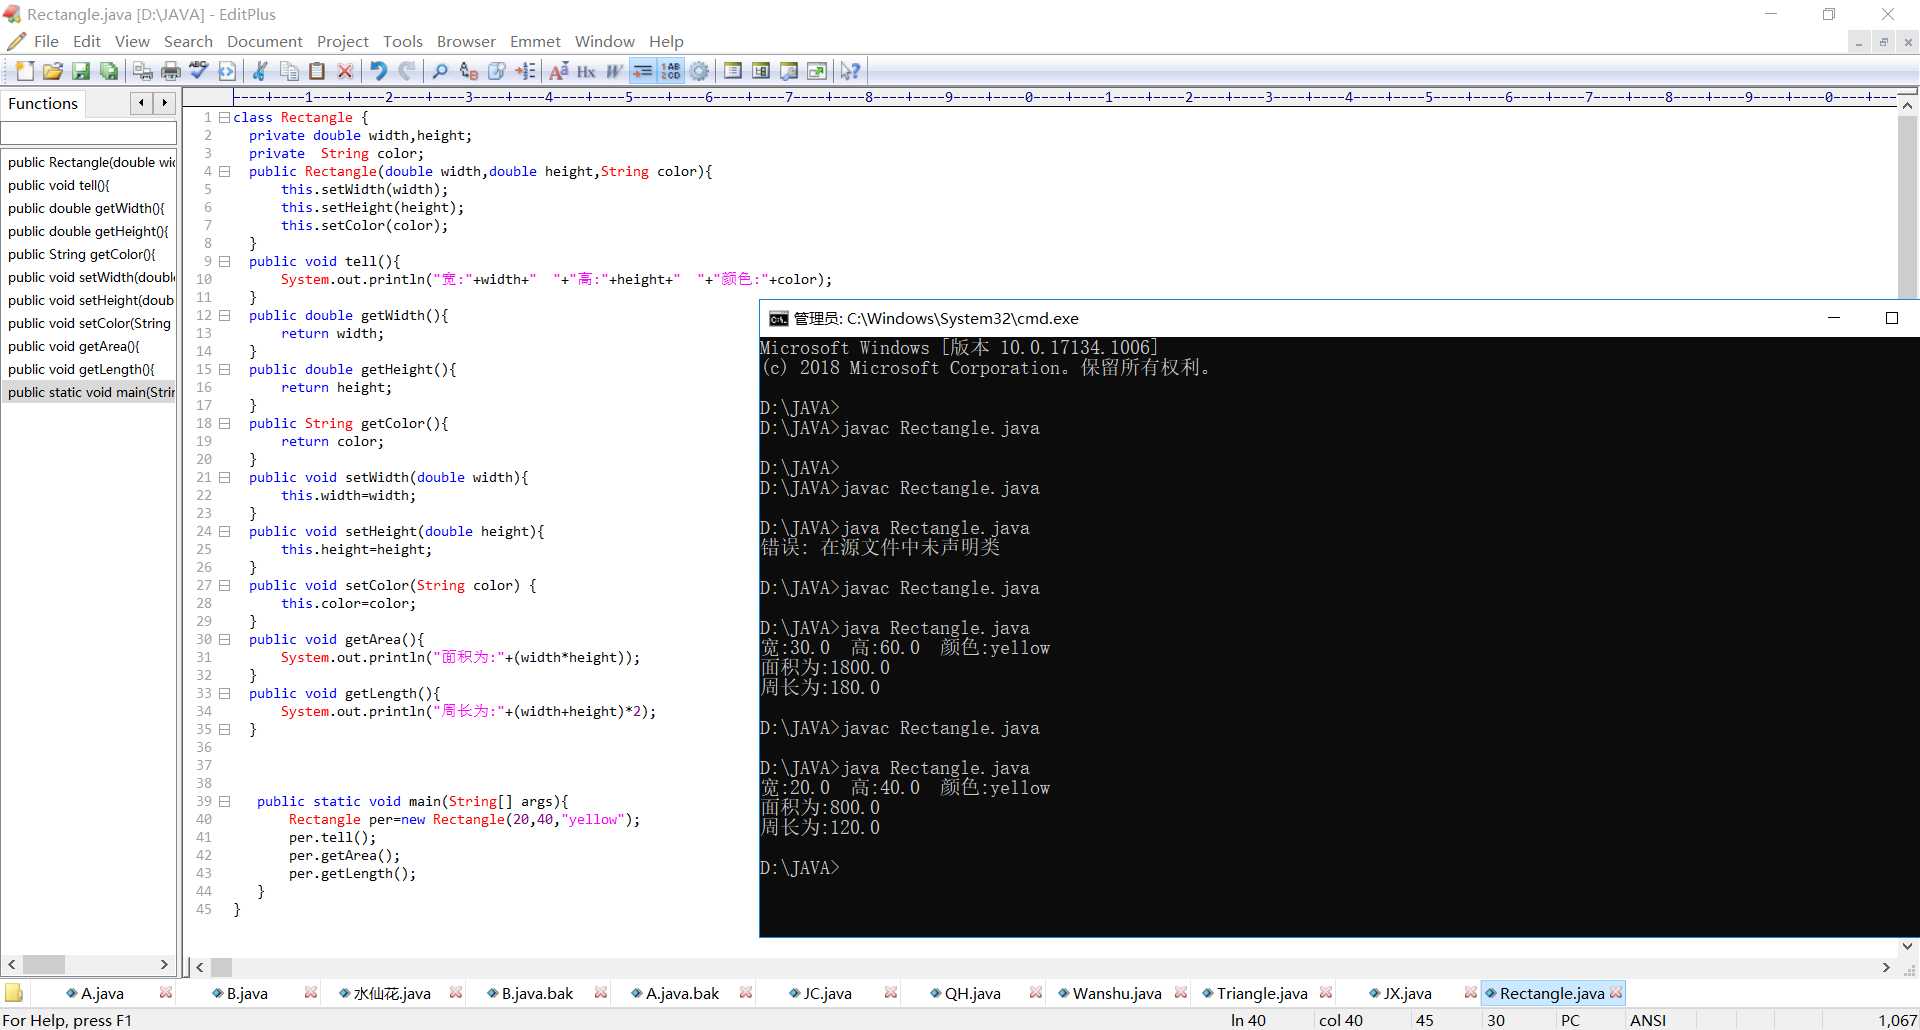Click the full screen toolbar icon
The image size is (1920, 1030).
(x=817, y=71)
